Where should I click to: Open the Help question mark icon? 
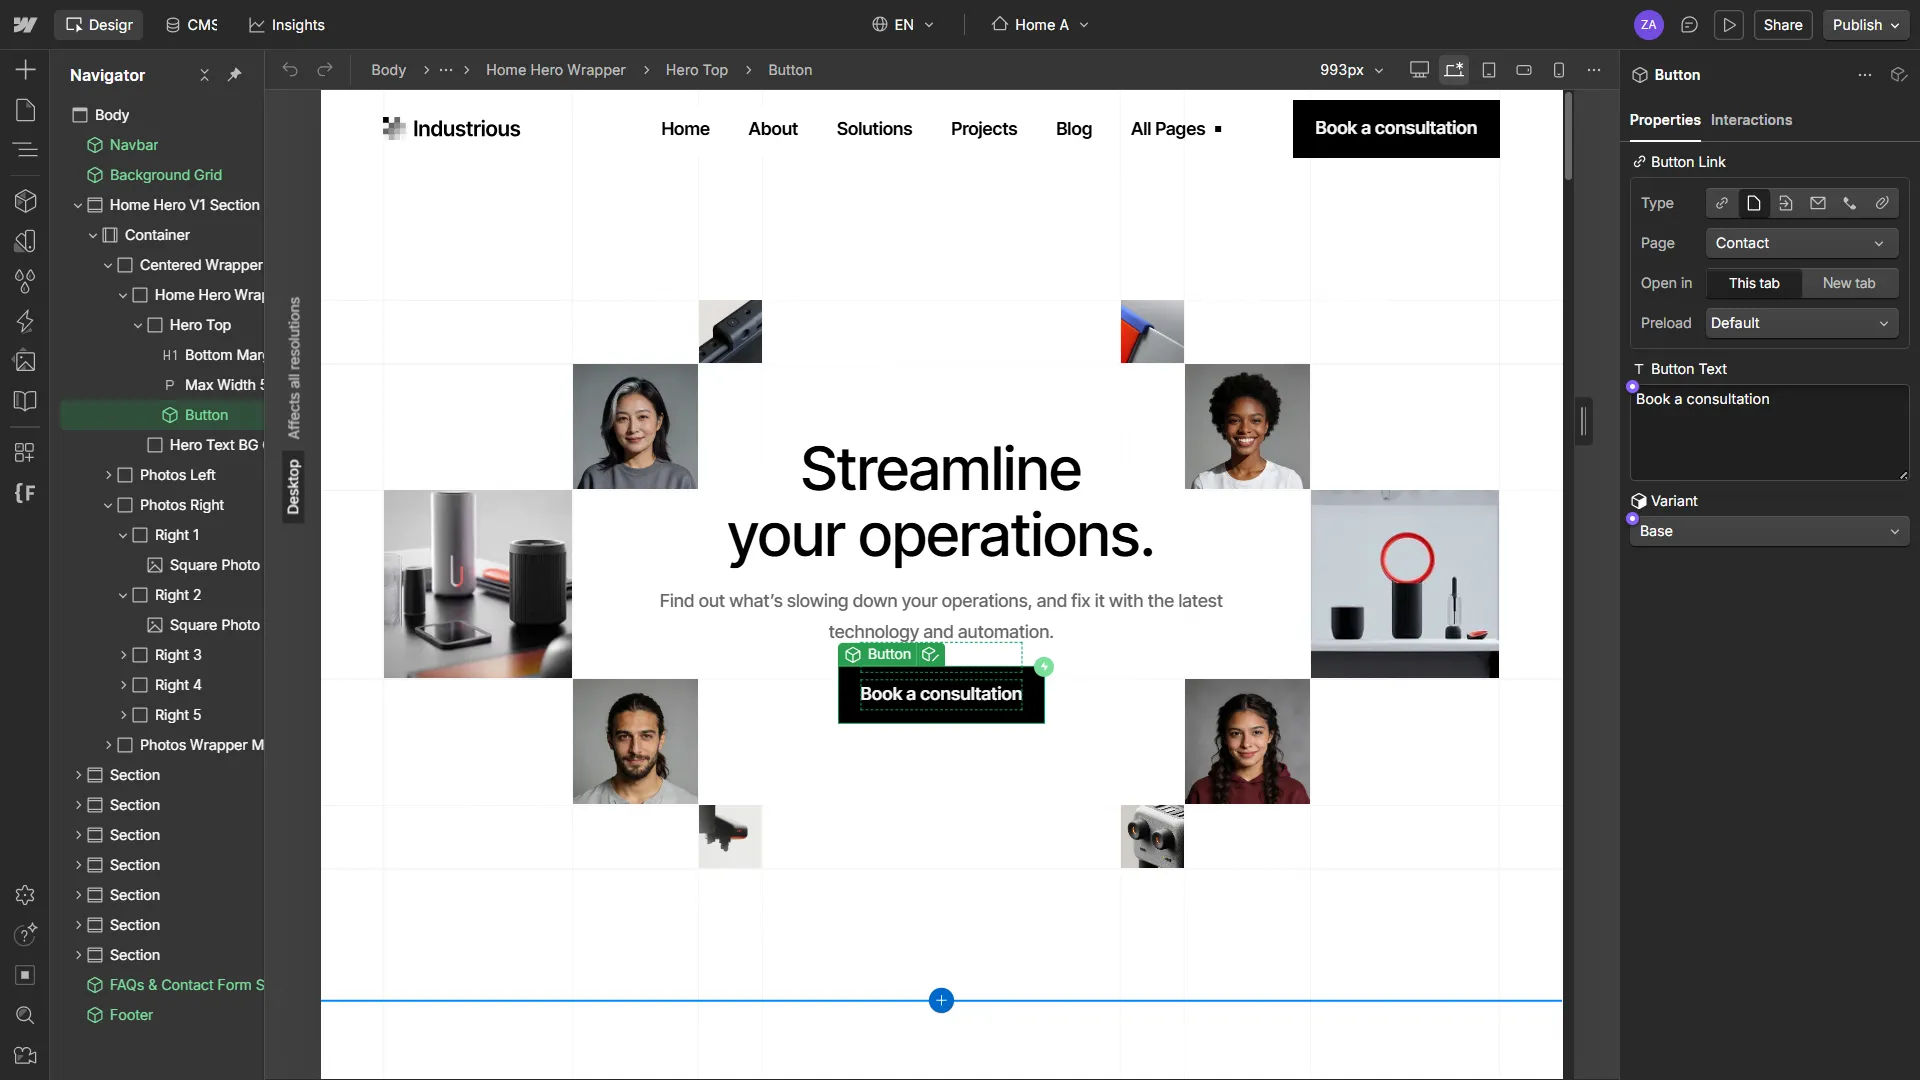[x=26, y=935]
